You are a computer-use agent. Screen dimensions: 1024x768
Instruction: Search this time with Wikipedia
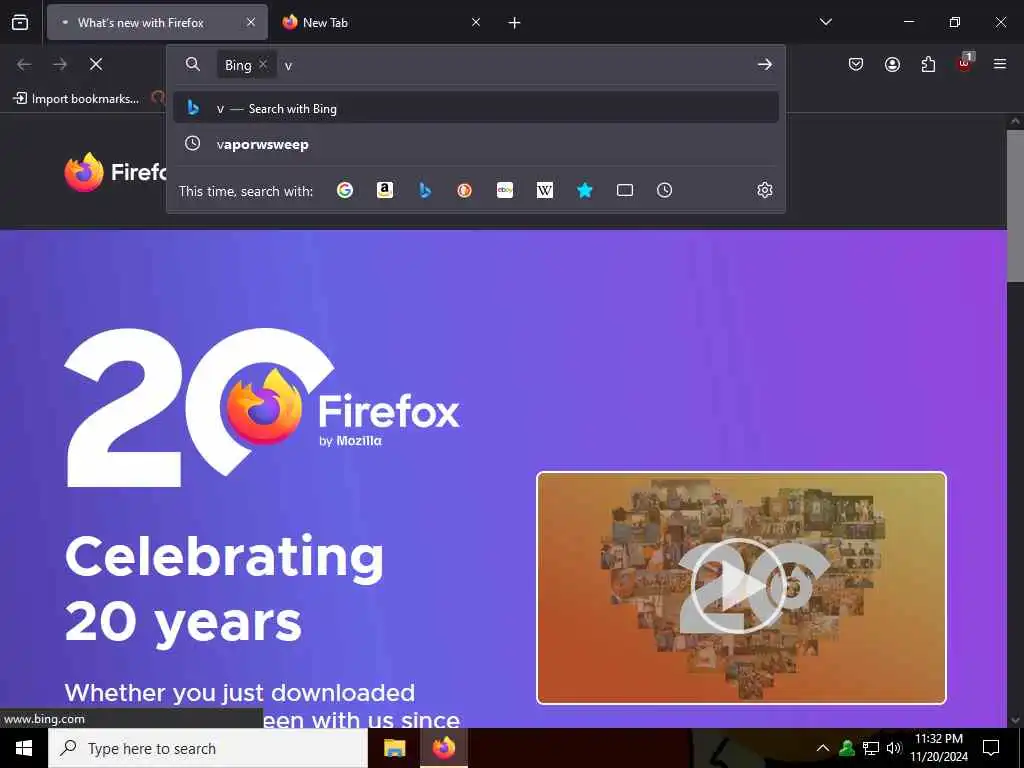pos(545,190)
